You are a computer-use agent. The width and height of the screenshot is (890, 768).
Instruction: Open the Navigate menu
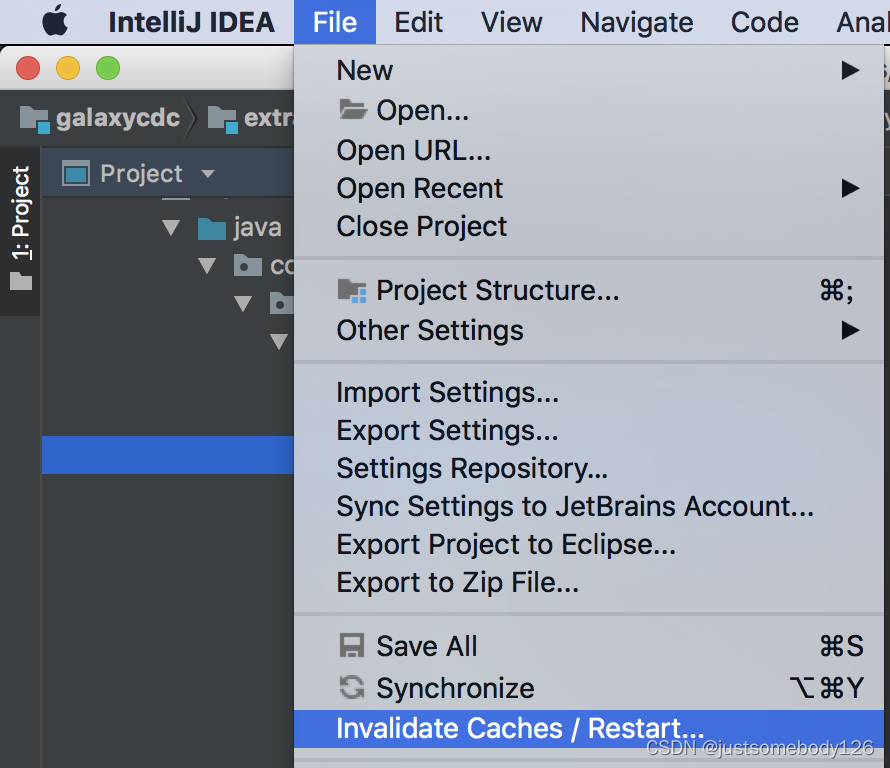coord(636,22)
